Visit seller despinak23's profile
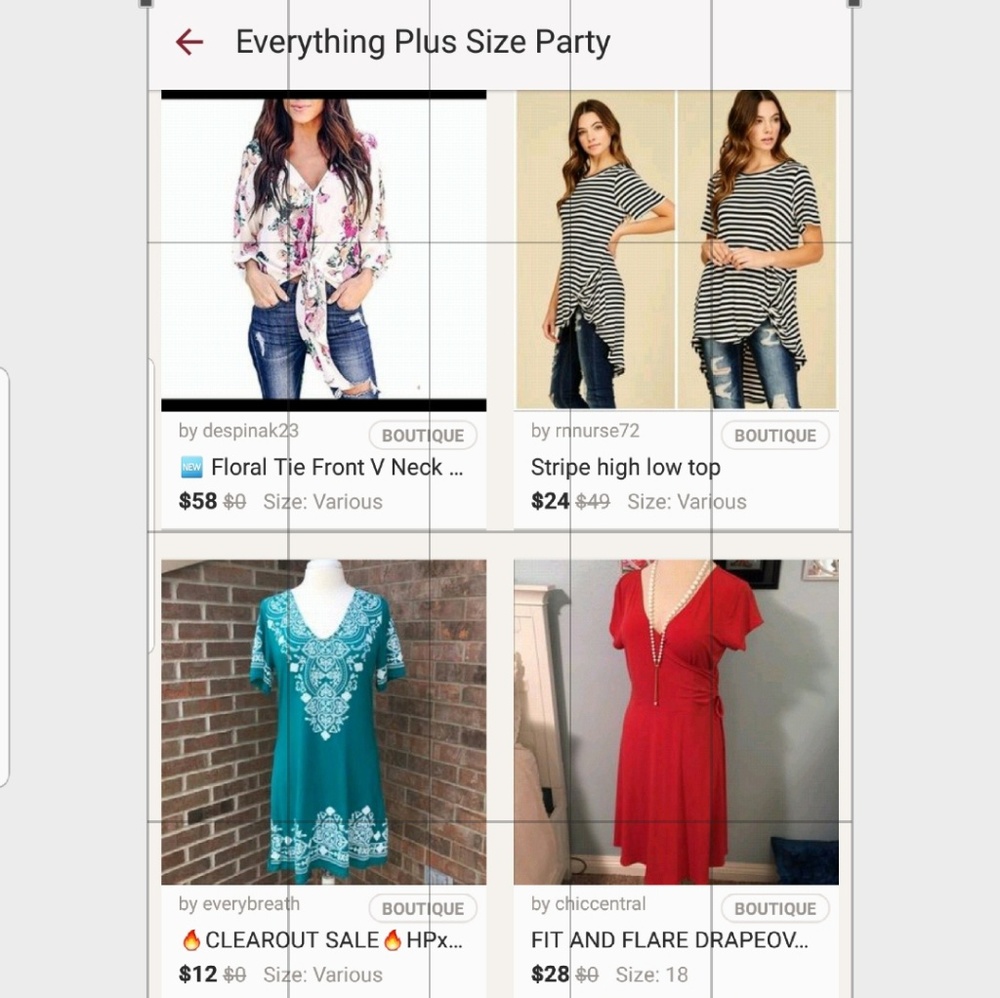 point(238,431)
